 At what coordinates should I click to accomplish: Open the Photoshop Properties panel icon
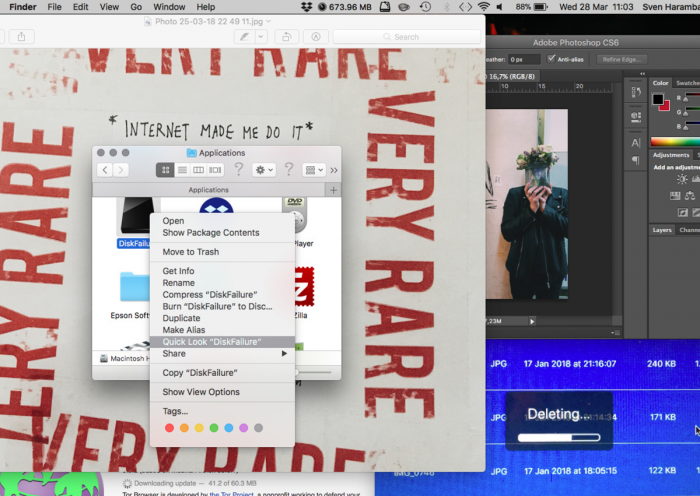[x=636, y=117]
